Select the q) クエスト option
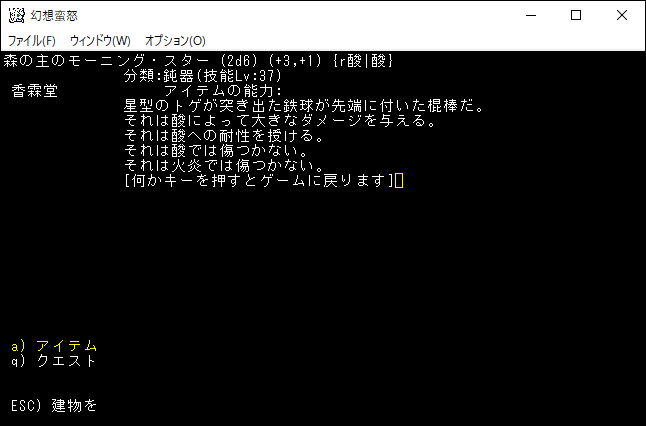646x426 pixels. [54, 361]
